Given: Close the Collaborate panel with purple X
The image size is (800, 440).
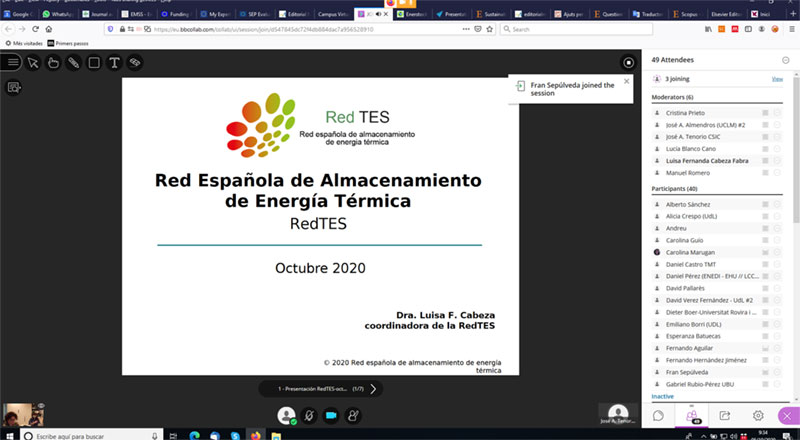Looking at the screenshot, I should (x=788, y=415).
